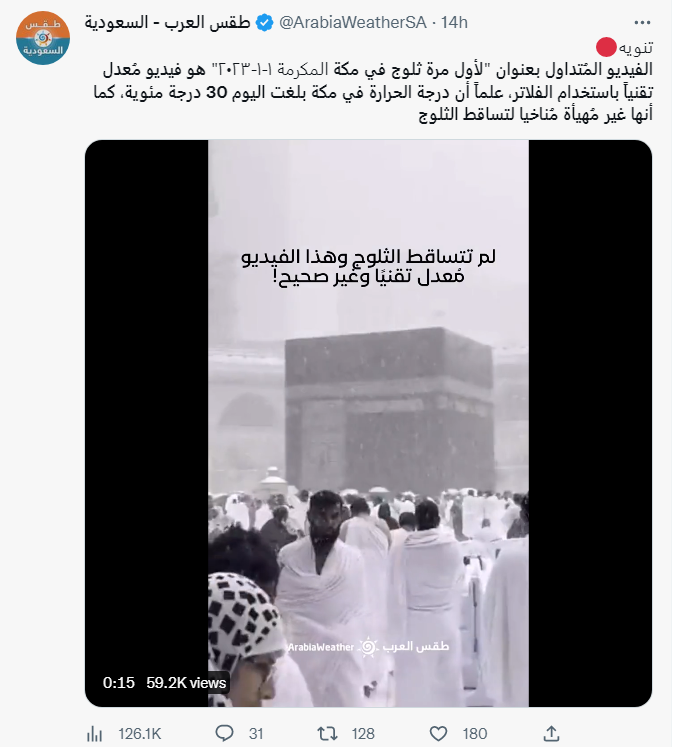Open the 31 replies count
The height and width of the screenshot is (747, 685).
coord(256,734)
